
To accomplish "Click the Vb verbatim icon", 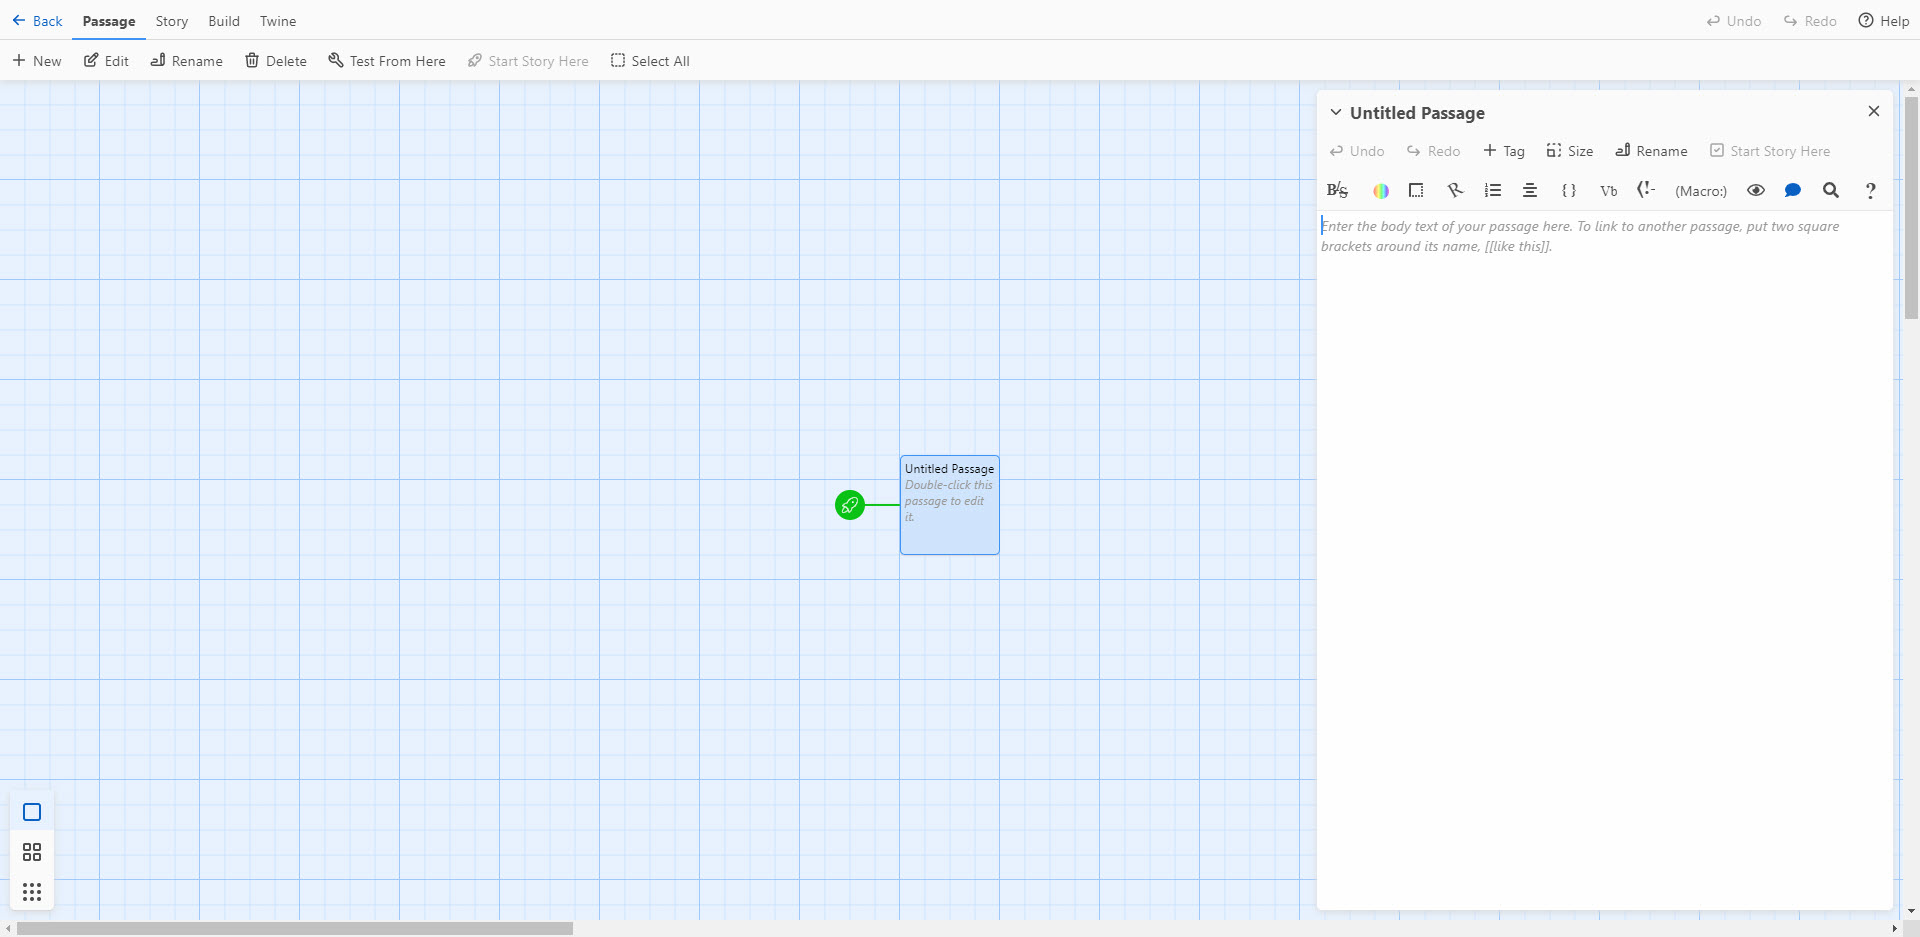I will (x=1608, y=191).
